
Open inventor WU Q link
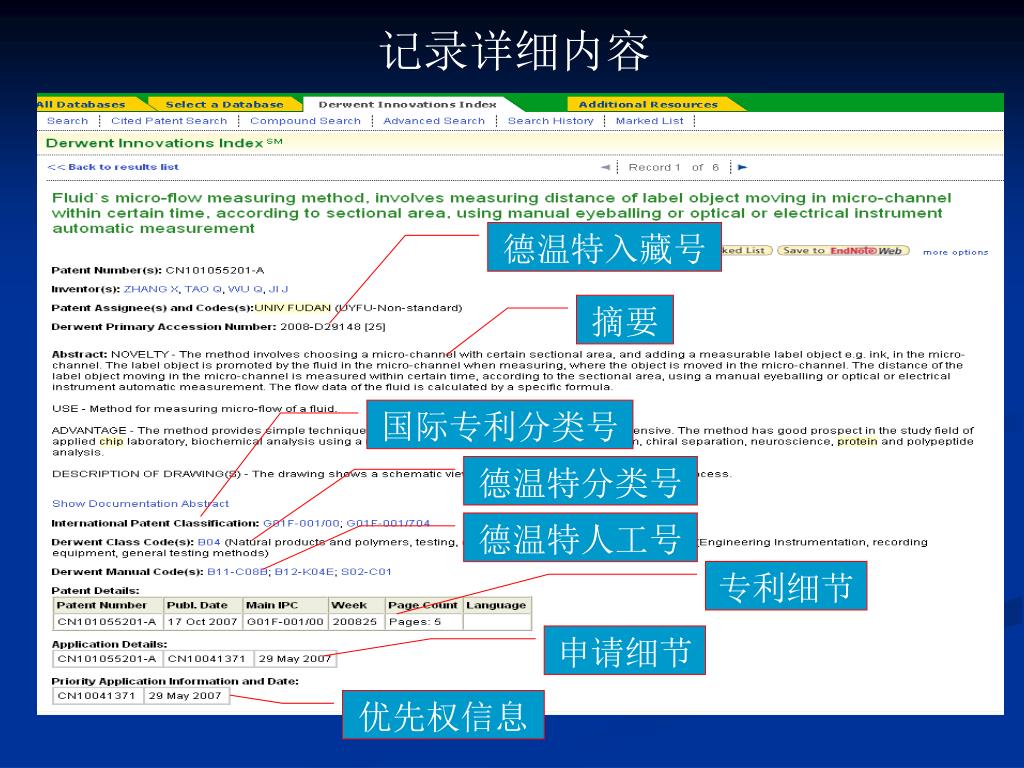pyautogui.click(x=245, y=289)
